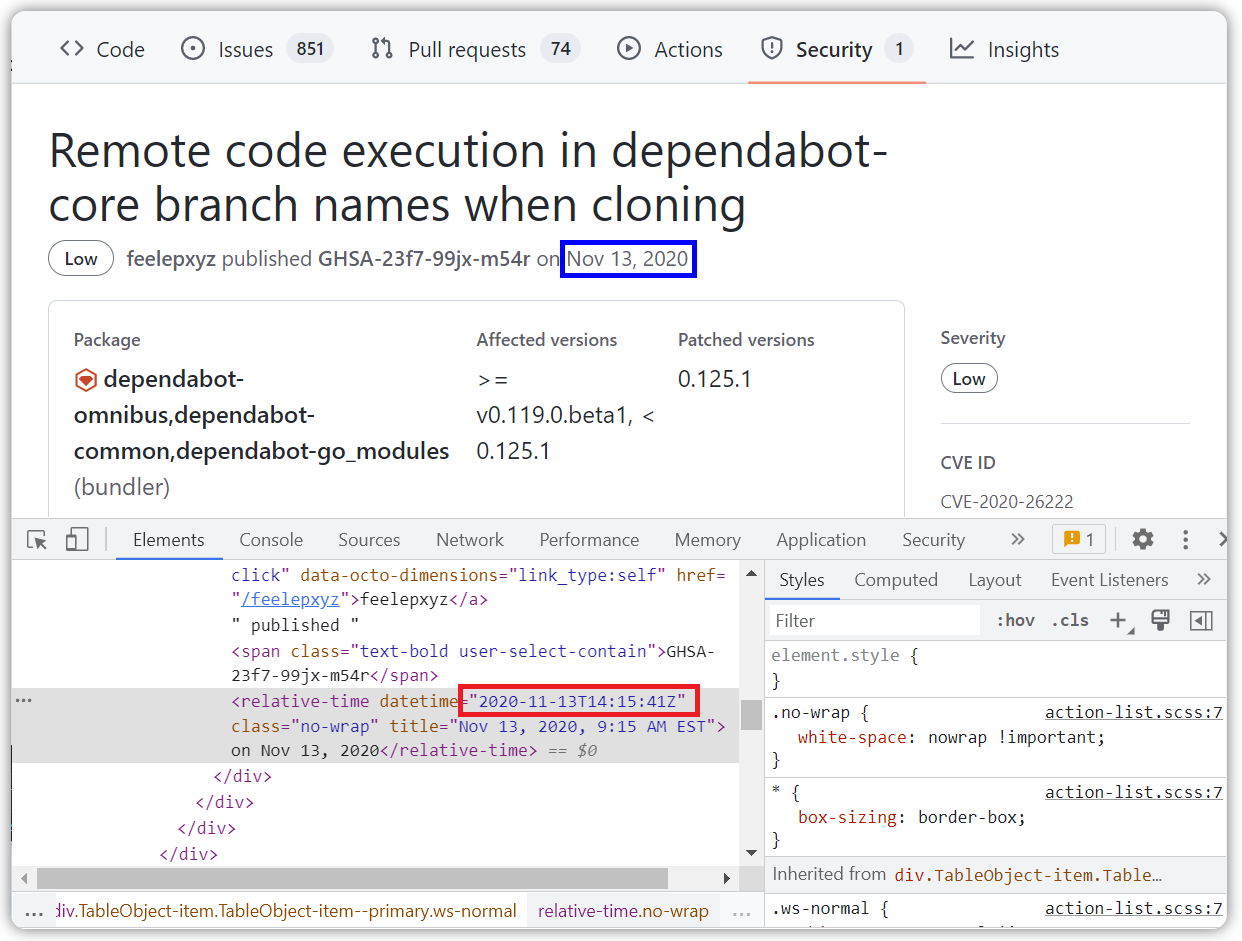The height and width of the screenshot is (941, 1242).
Task: Open the Computed styles tab
Action: pos(895,580)
